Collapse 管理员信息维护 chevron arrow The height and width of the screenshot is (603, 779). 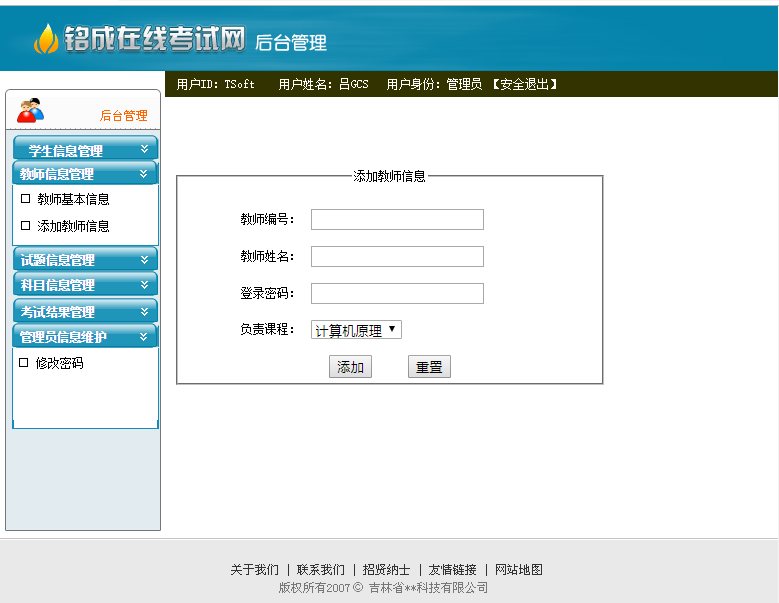pyautogui.click(x=144, y=336)
